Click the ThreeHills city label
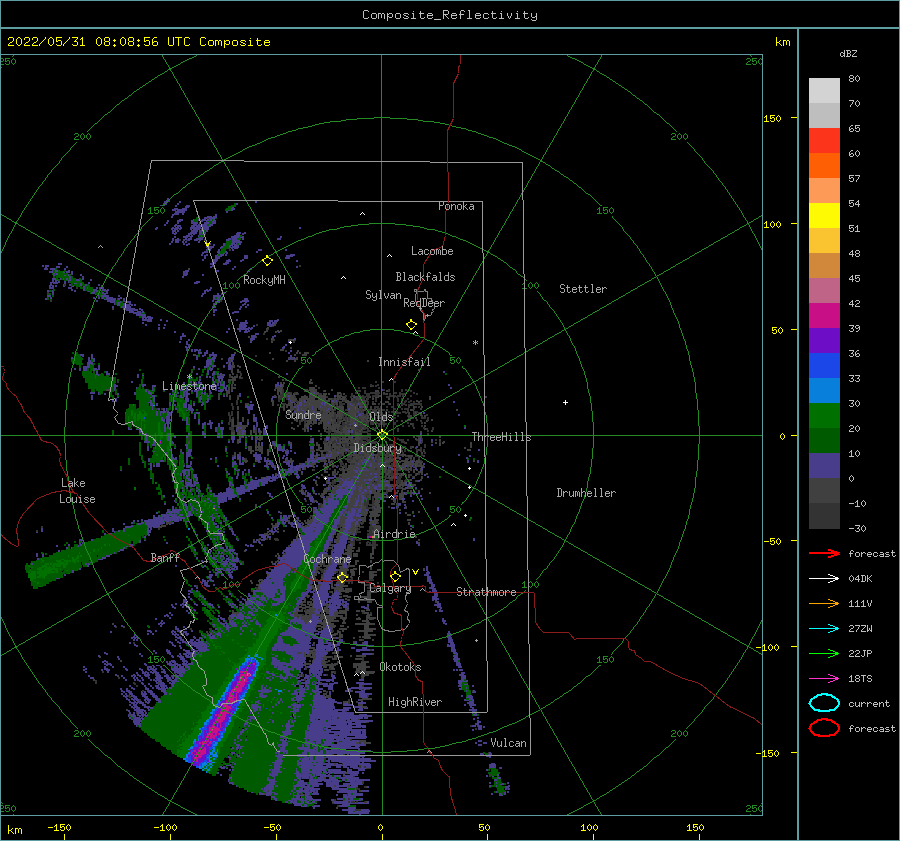The width and height of the screenshot is (900, 841). coord(502,437)
